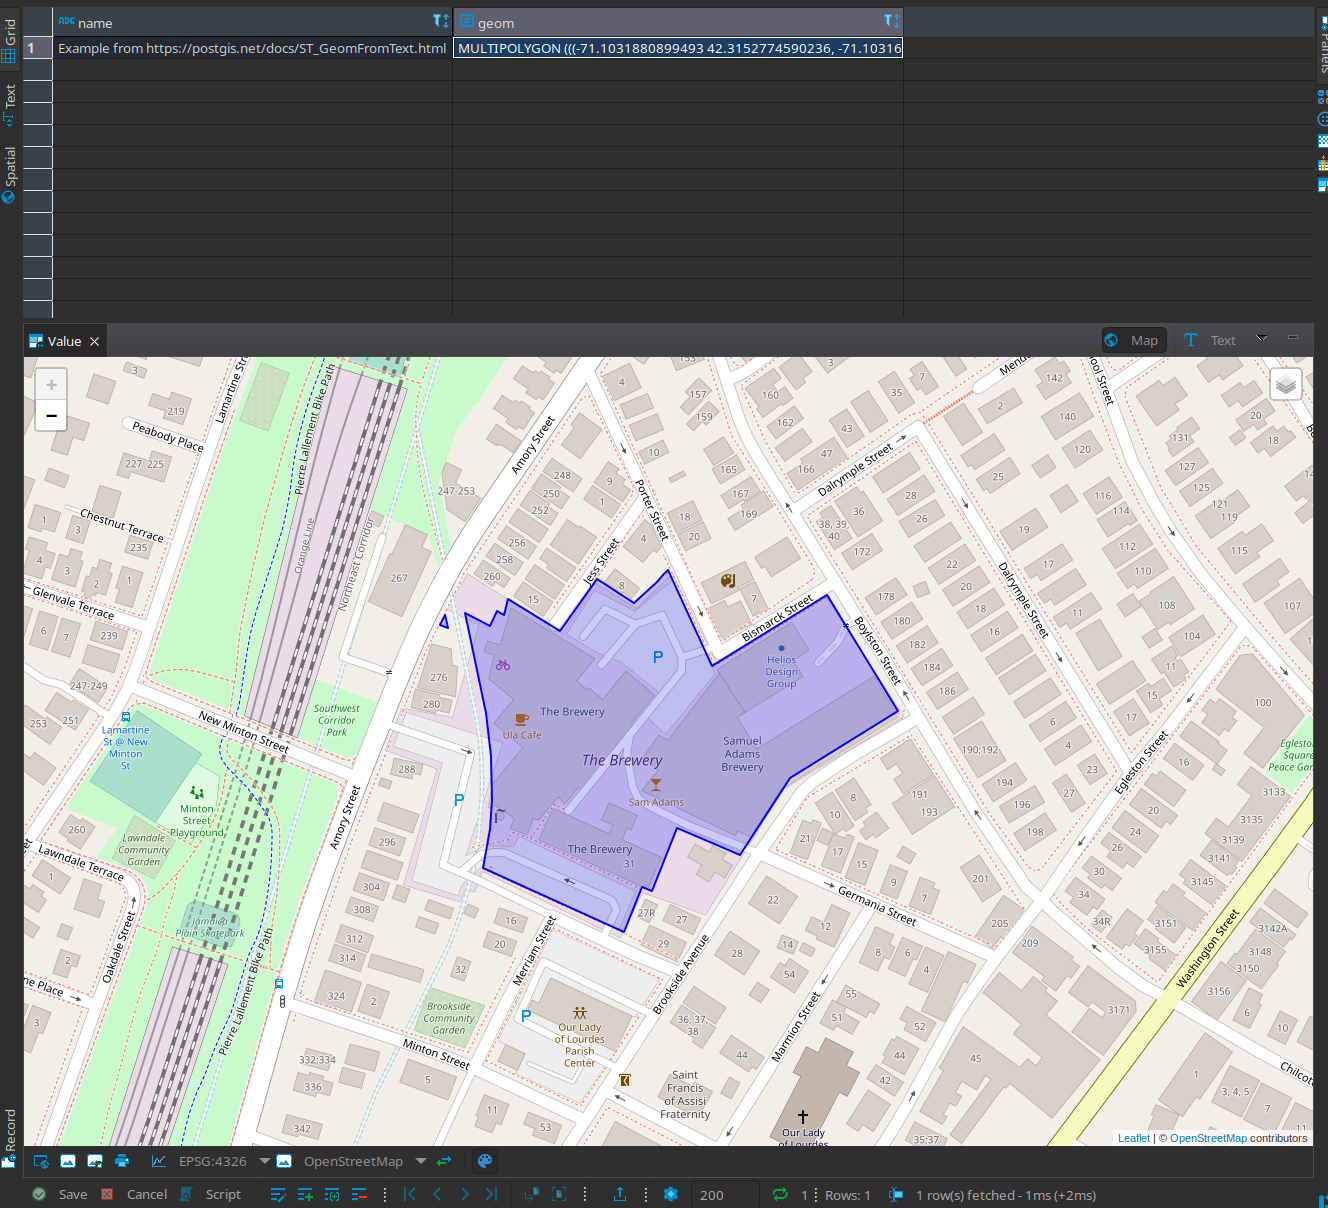This screenshot has height=1208, width=1328.
Task: Copy the map as a picture
Action: pyautogui.click(x=68, y=1161)
